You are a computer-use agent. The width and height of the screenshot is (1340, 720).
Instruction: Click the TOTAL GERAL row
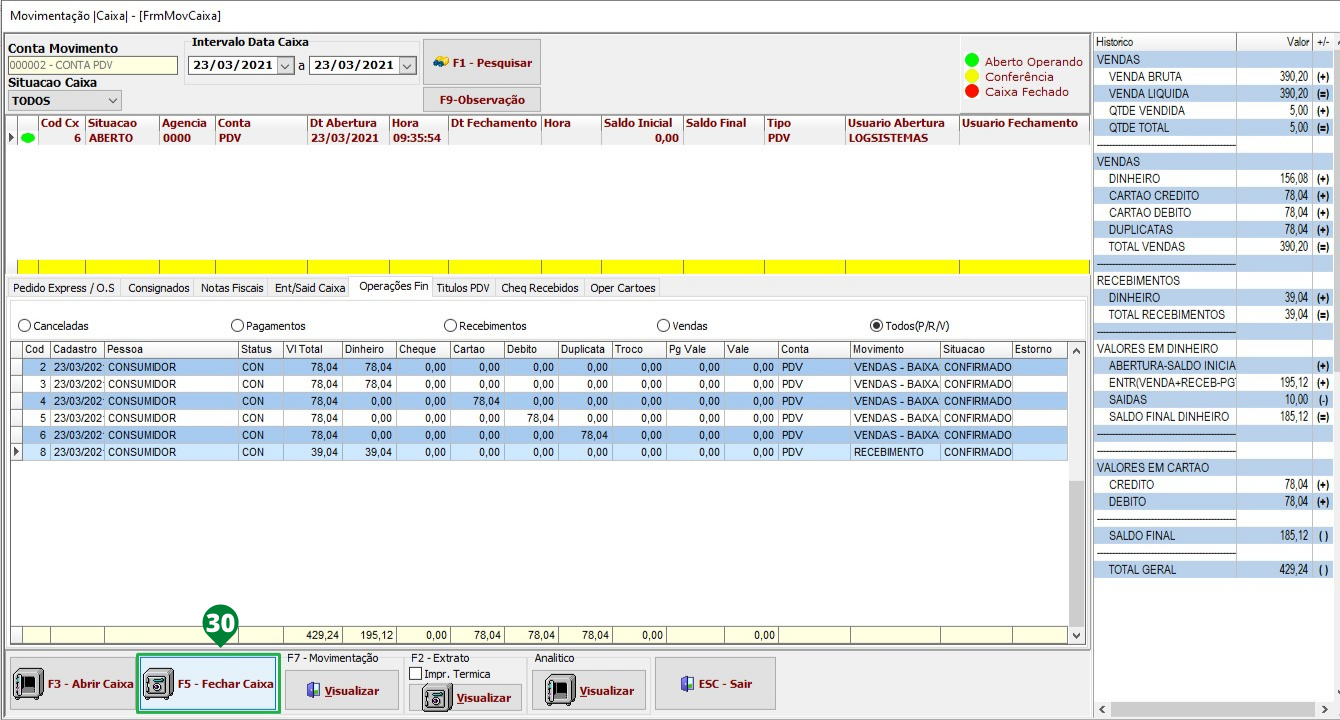point(1214,569)
